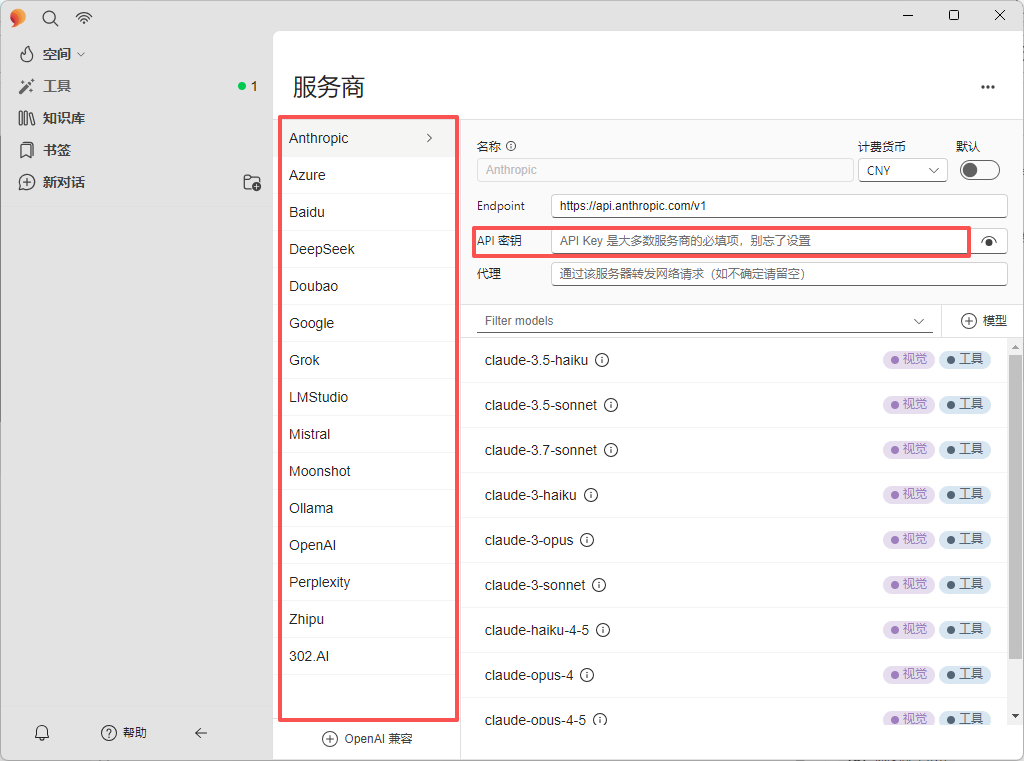Toggle API key visibility eye icon

click(989, 242)
